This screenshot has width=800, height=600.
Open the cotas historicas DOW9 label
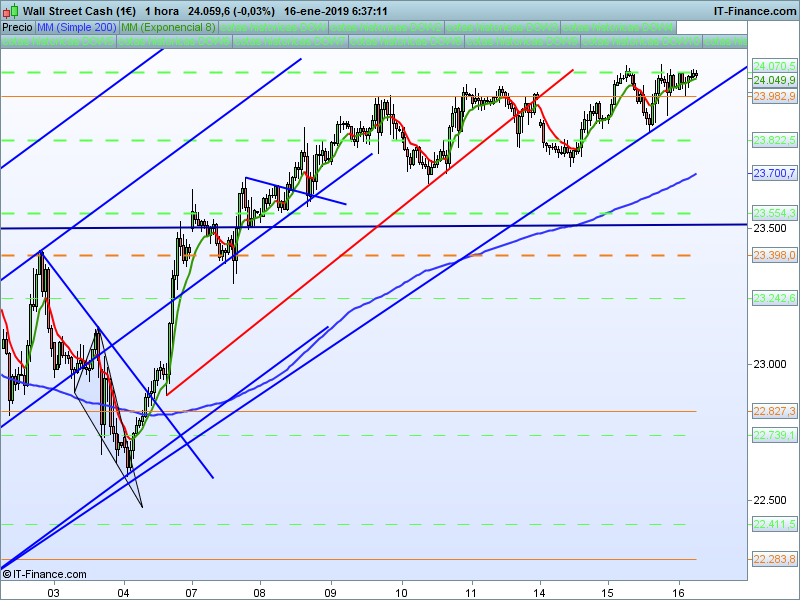click(x=522, y=41)
